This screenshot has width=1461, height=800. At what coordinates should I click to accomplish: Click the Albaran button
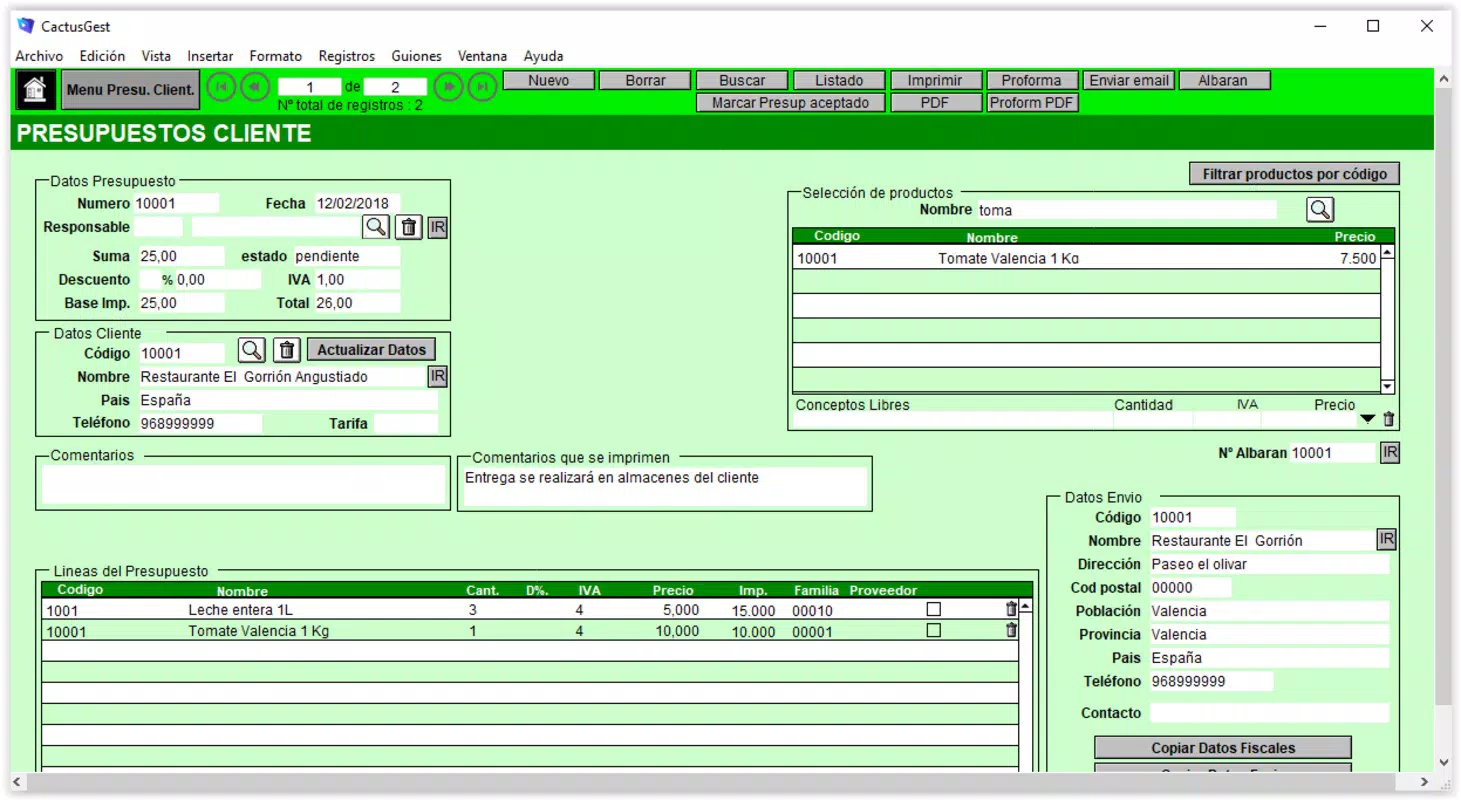(1224, 80)
